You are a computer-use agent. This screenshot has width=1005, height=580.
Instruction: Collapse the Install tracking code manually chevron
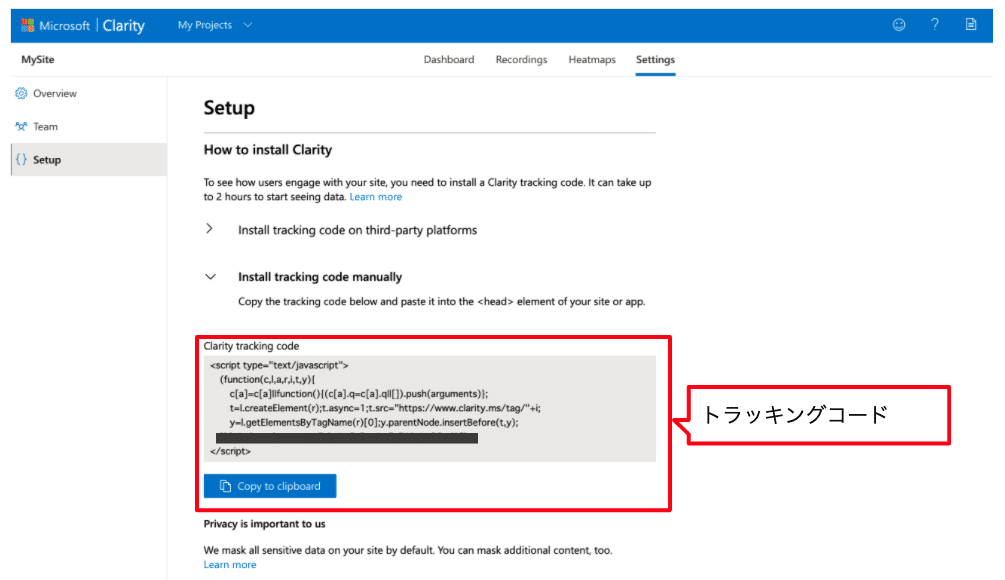210,277
